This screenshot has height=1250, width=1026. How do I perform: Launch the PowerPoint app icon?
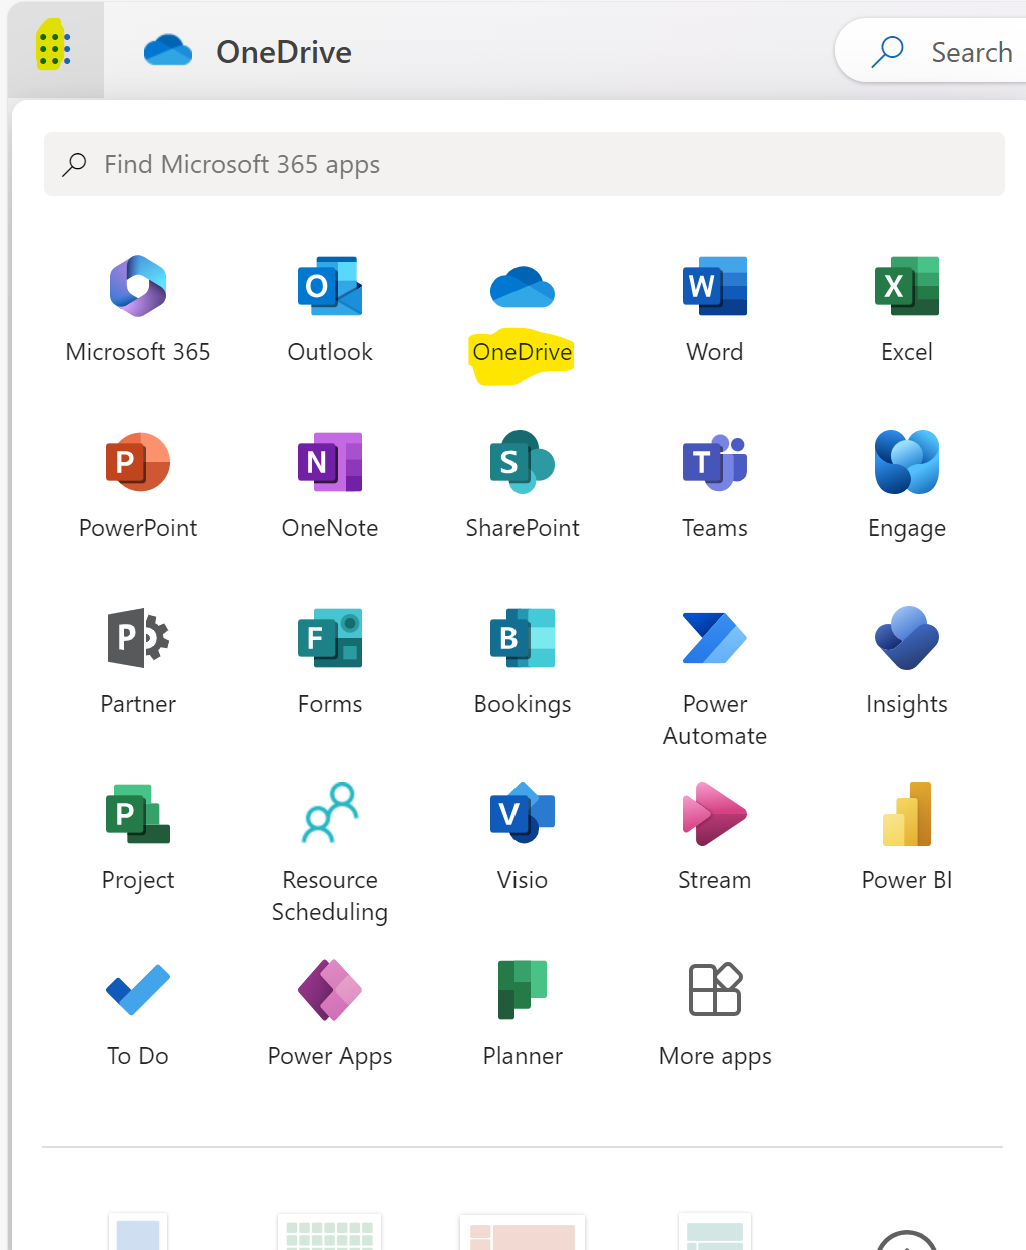pos(138,462)
